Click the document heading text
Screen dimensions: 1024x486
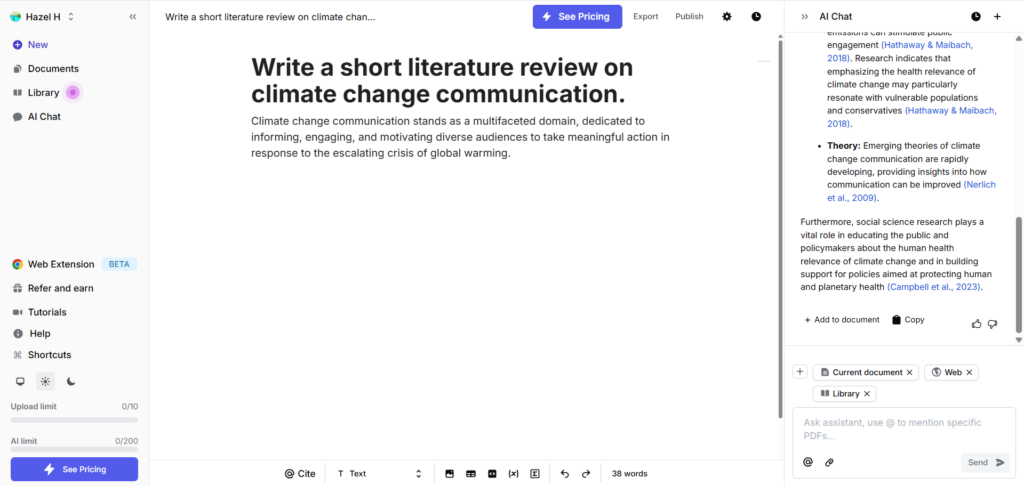coord(442,80)
